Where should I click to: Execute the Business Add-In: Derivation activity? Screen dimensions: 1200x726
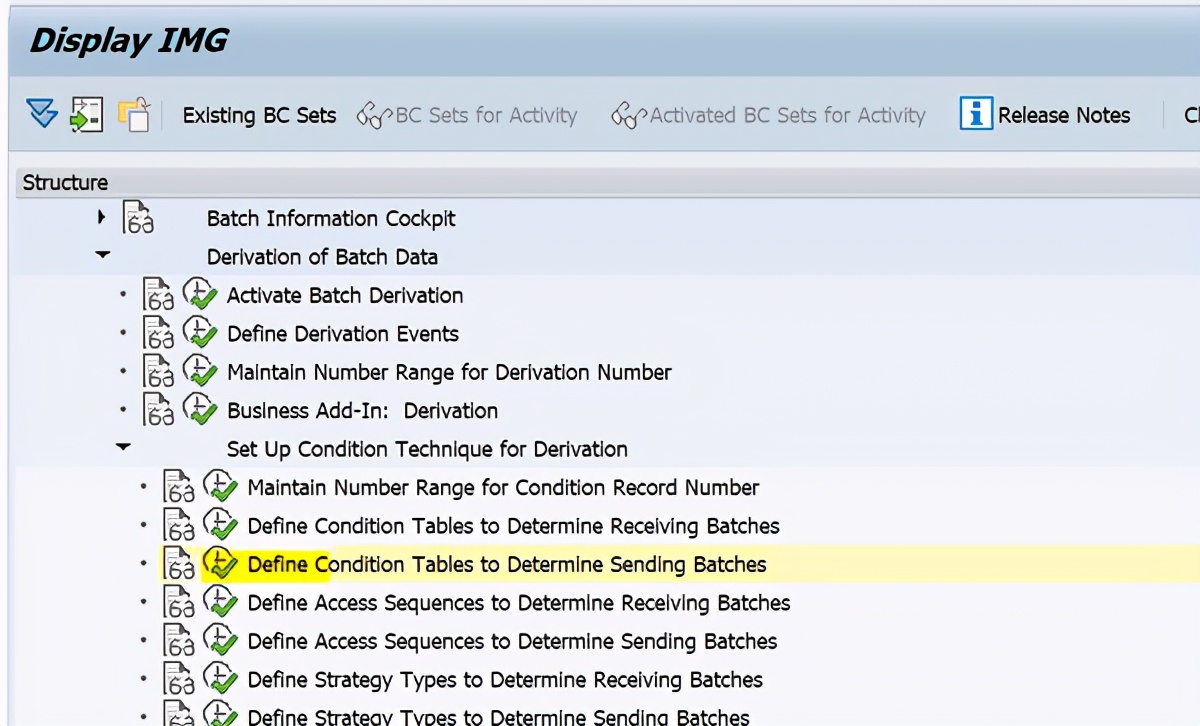(201, 410)
